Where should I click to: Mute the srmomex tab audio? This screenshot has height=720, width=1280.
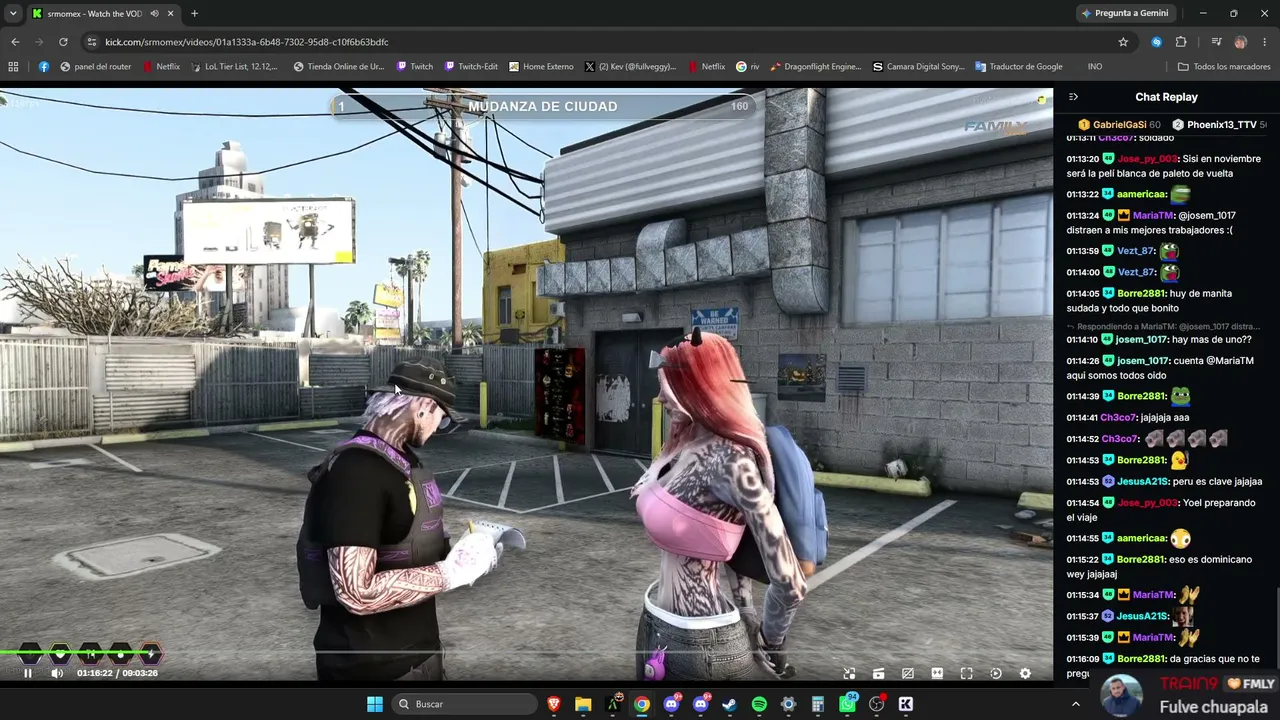(154, 13)
